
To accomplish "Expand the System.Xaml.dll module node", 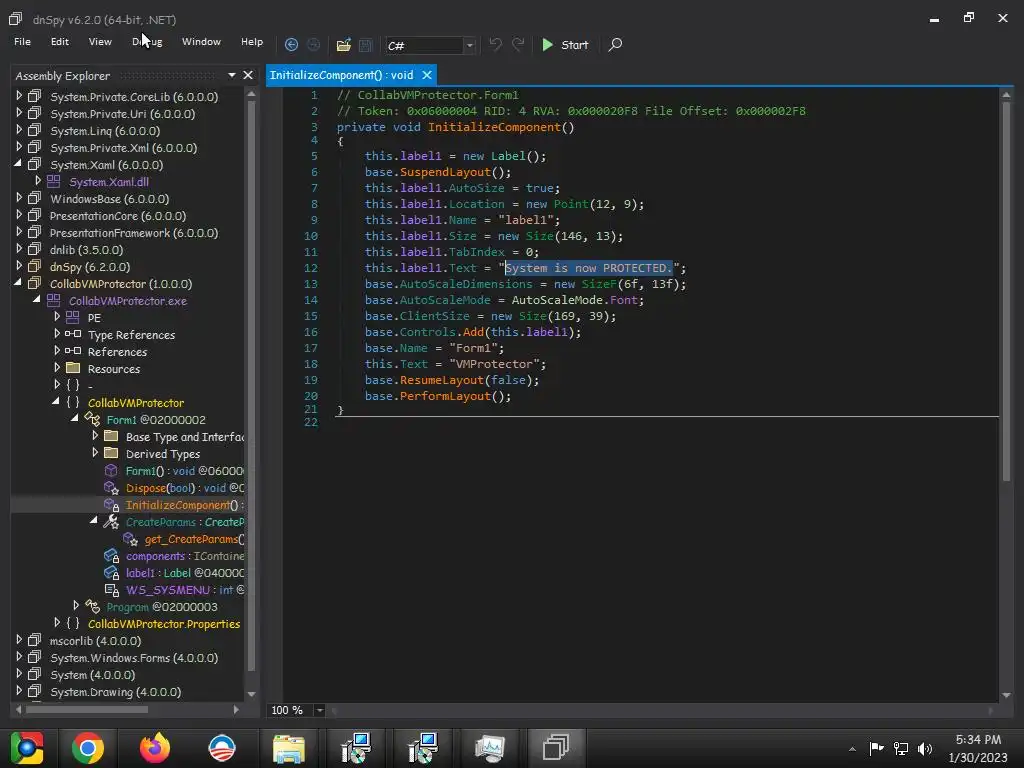I will (38, 181).
